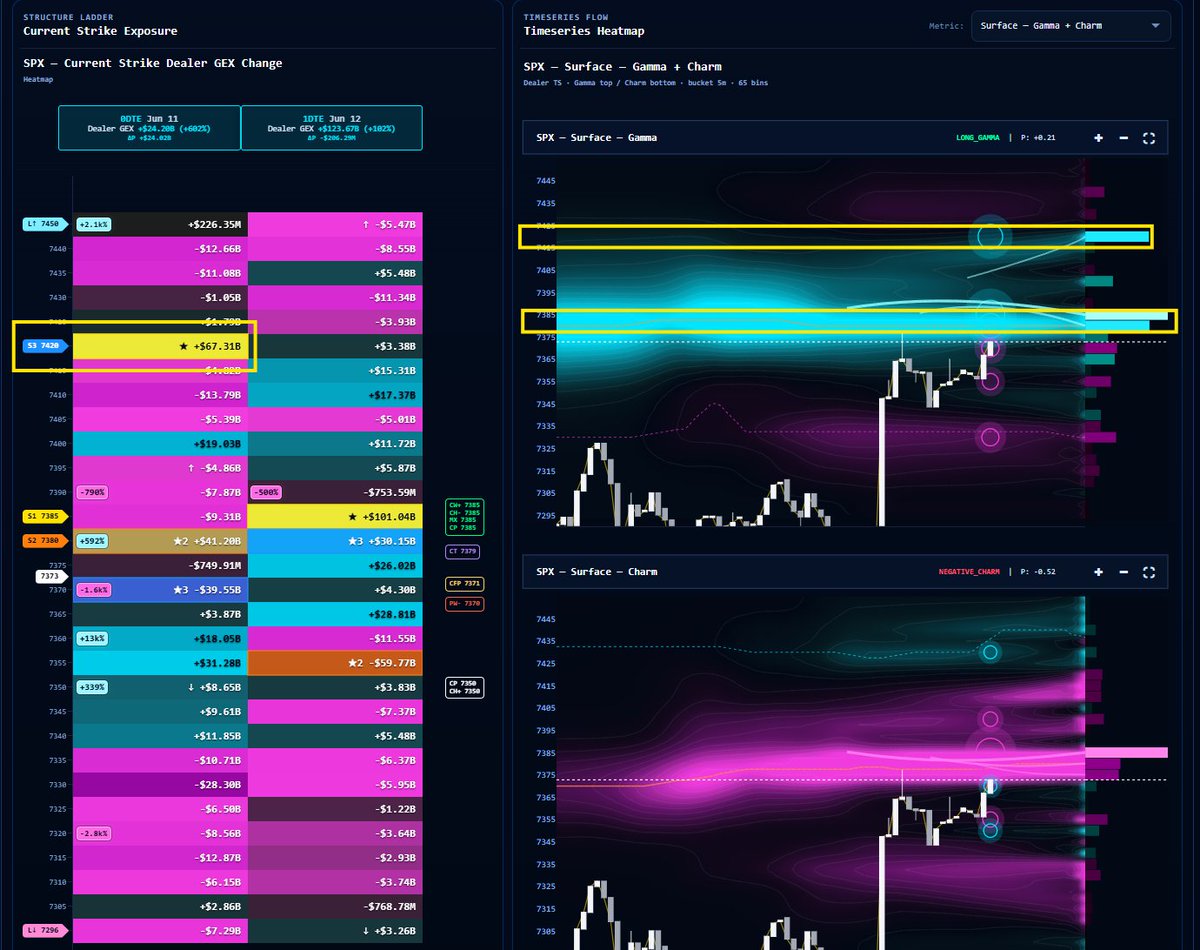
Task: Select the 1DTE Jun 12 expiry tab
Action: point(332,128)
